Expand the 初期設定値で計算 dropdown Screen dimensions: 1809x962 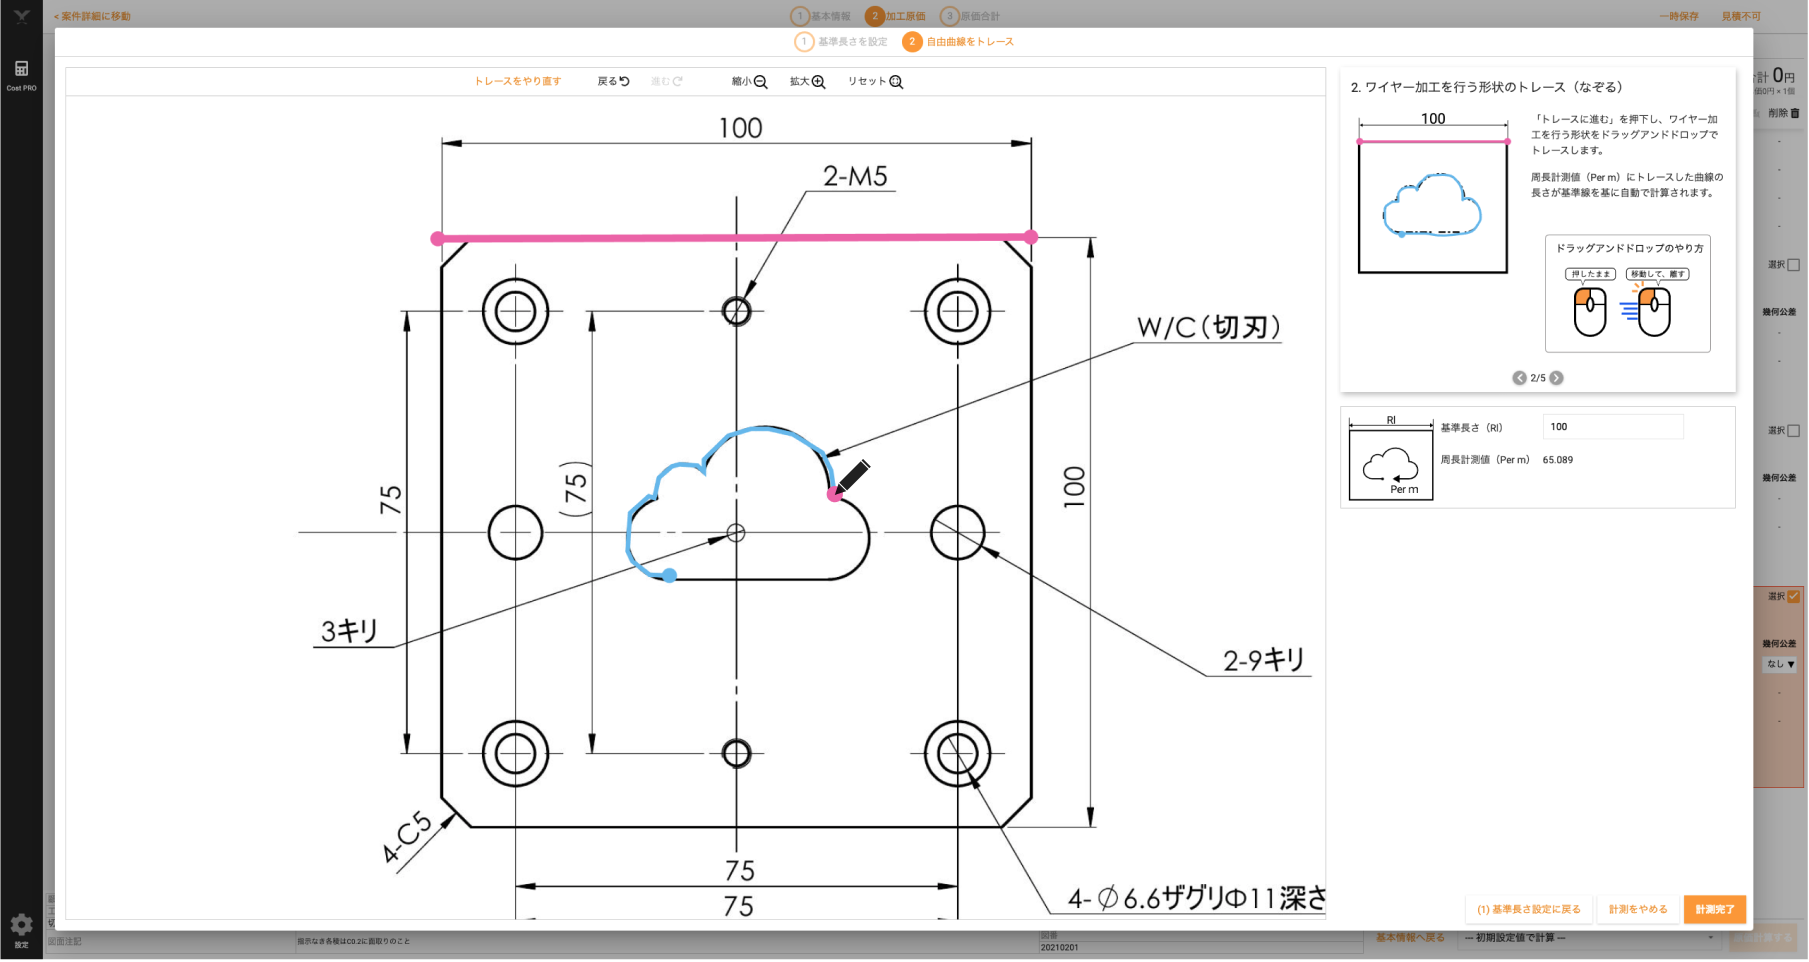[x=1588, y=938]
